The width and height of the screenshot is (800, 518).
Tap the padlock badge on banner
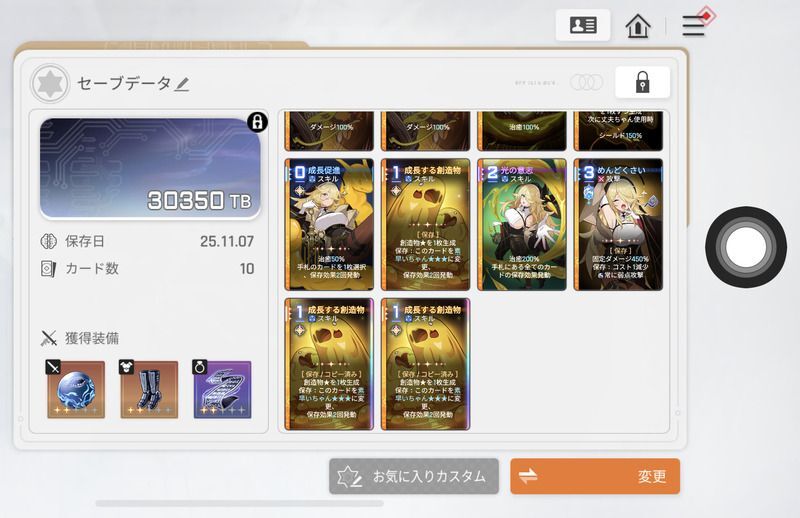click(x=257, y=122)
